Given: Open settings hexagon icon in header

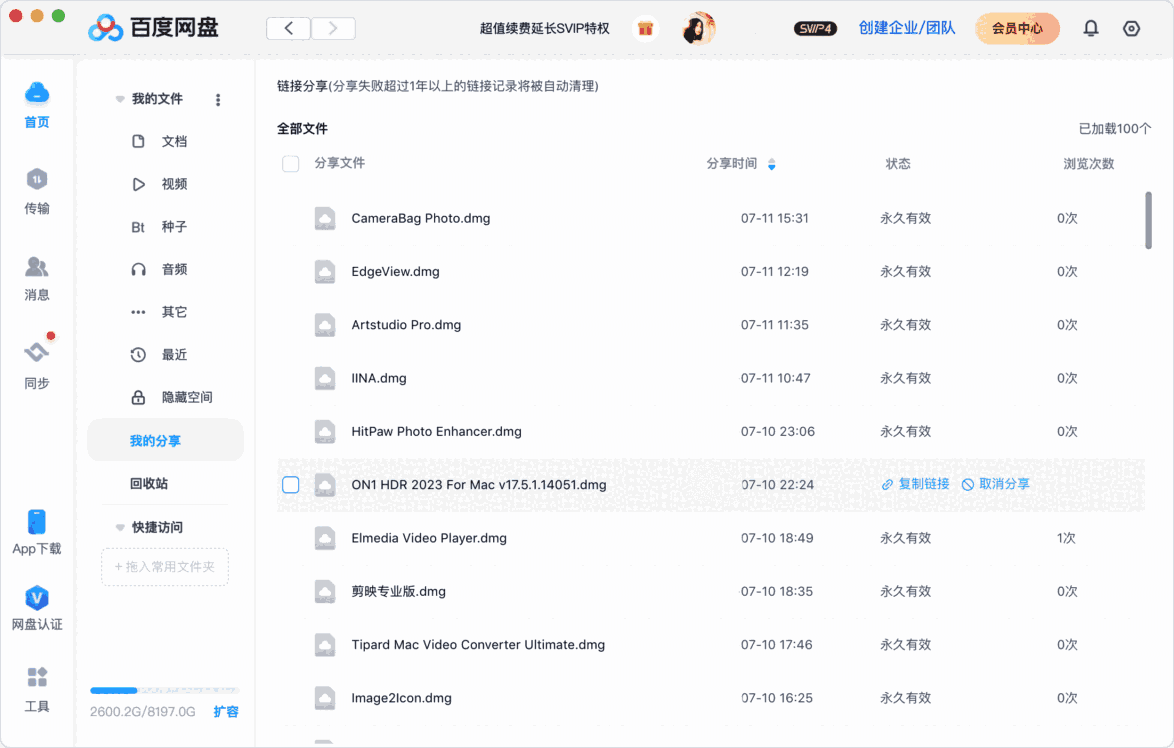Looking at the screenshot, I should point(1131,28).
